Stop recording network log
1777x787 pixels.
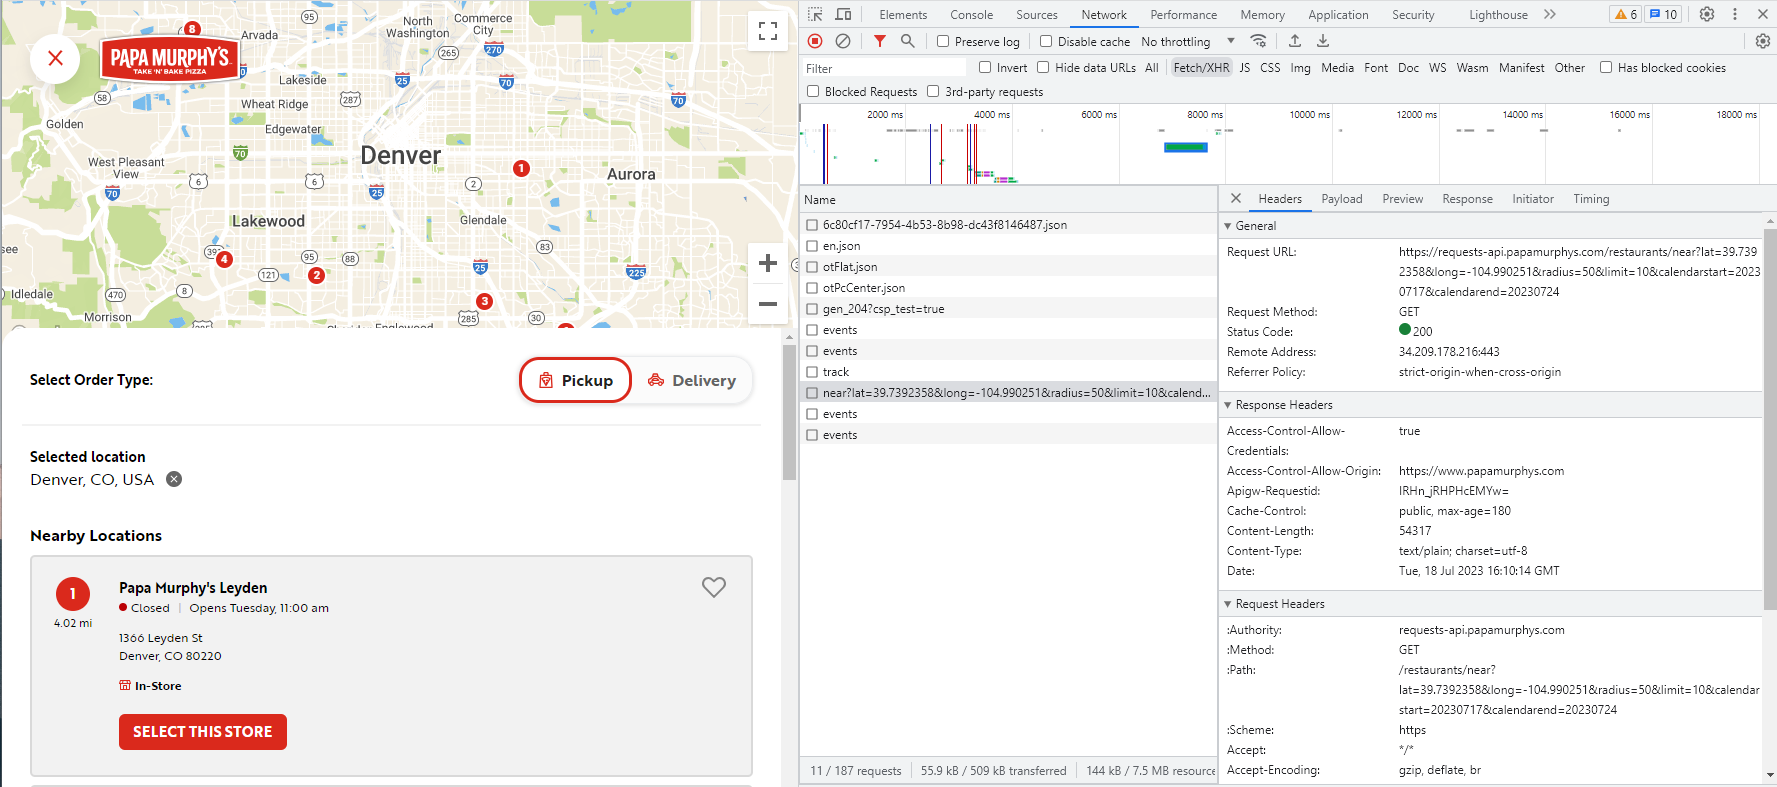click(815, 41)
